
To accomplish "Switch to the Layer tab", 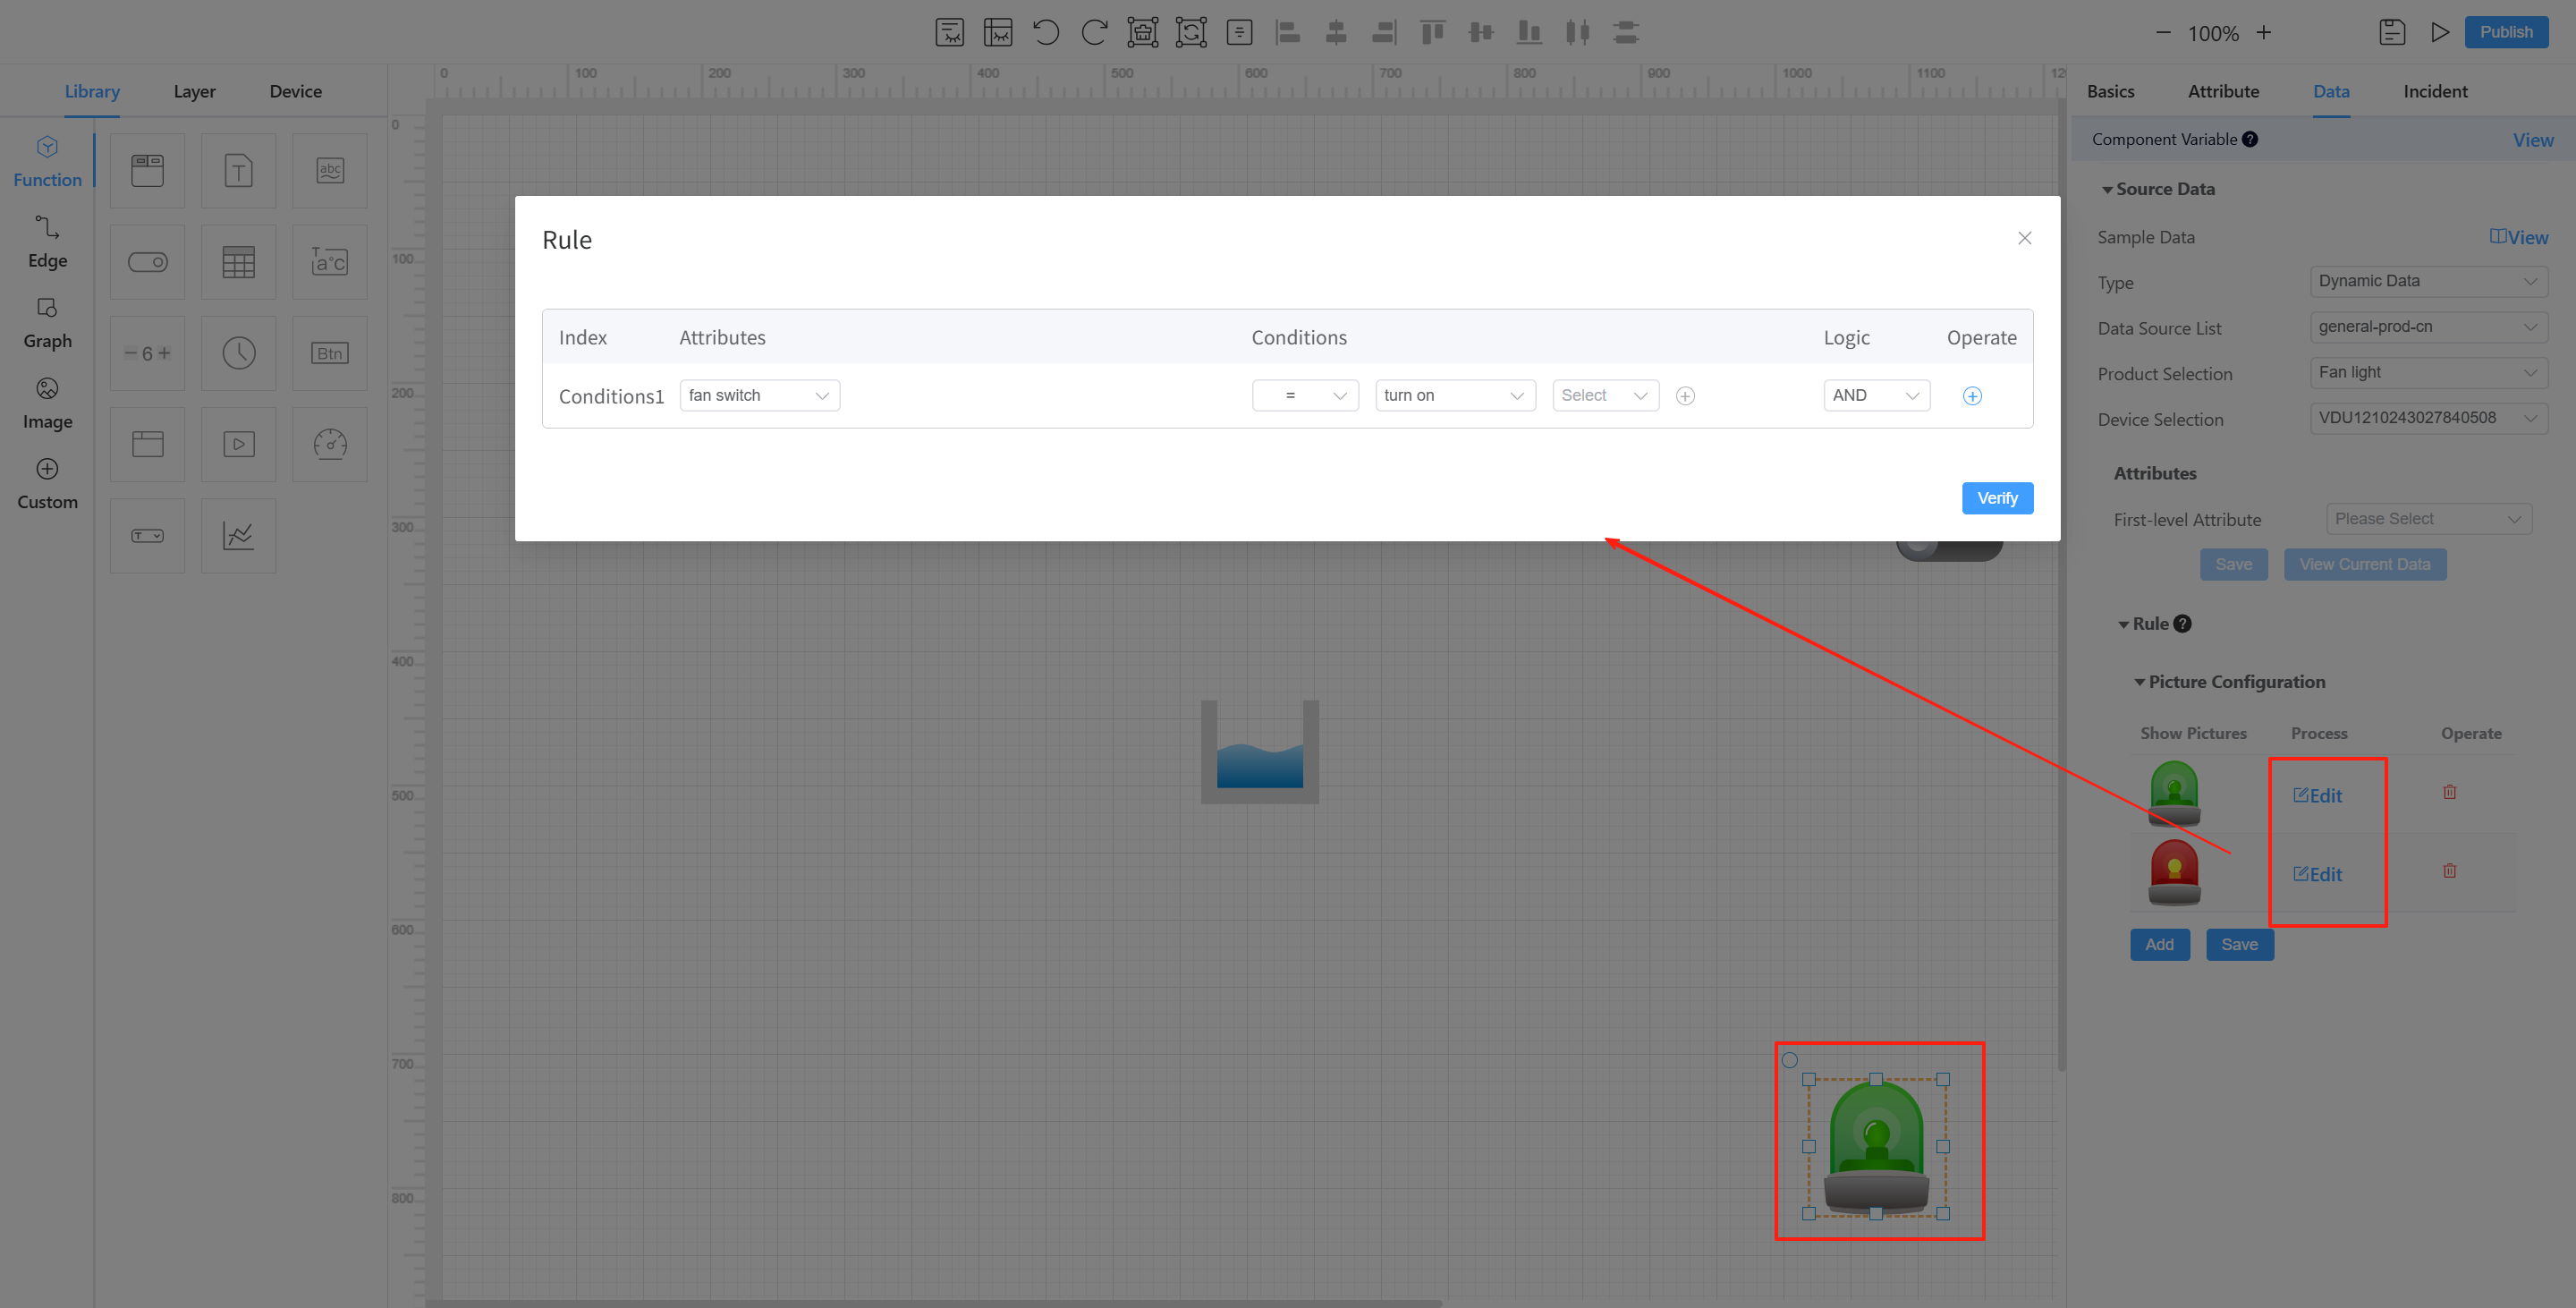I will [x=194, y=91].
